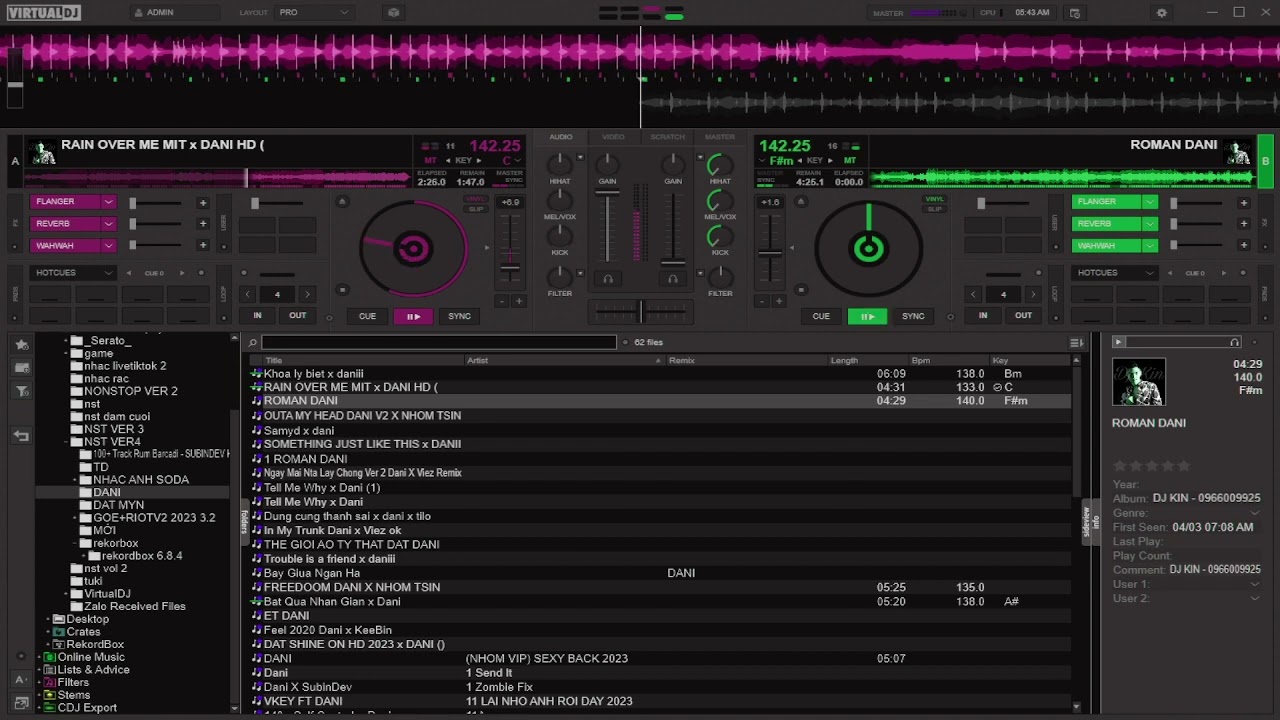Toggle SLIP mode on deck B
Image resolution: width=1280 pixels, height=720 pixels.
coord(934,208)
